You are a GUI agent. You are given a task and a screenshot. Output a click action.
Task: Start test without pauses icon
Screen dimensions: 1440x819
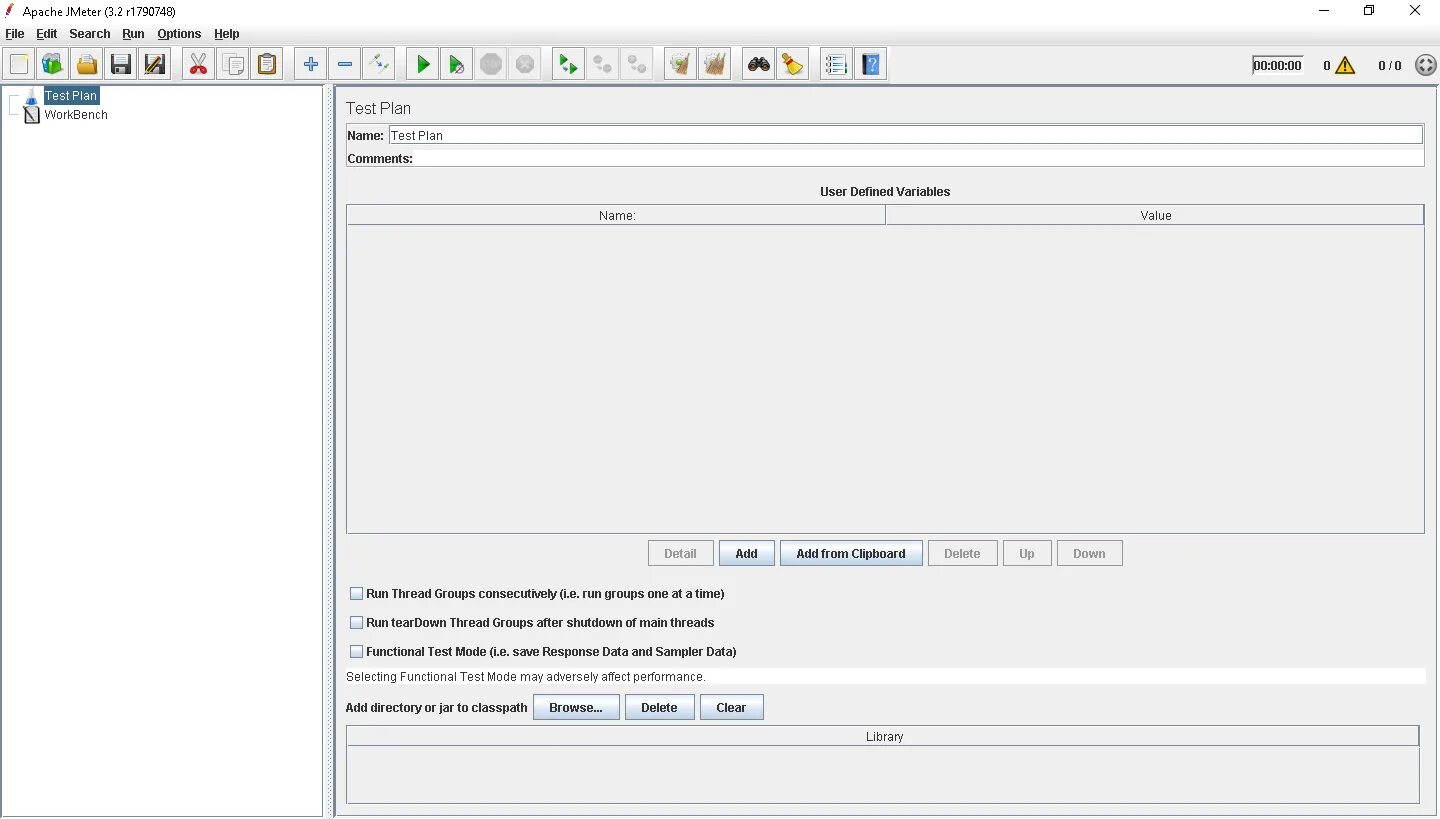(457, 65)
